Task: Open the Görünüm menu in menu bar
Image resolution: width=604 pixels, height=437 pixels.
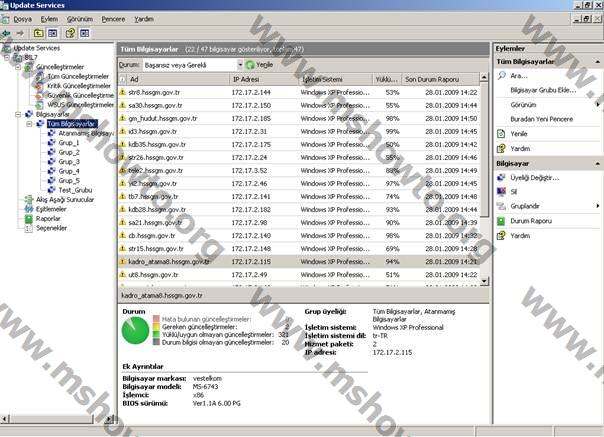Action: pos(80,19)
